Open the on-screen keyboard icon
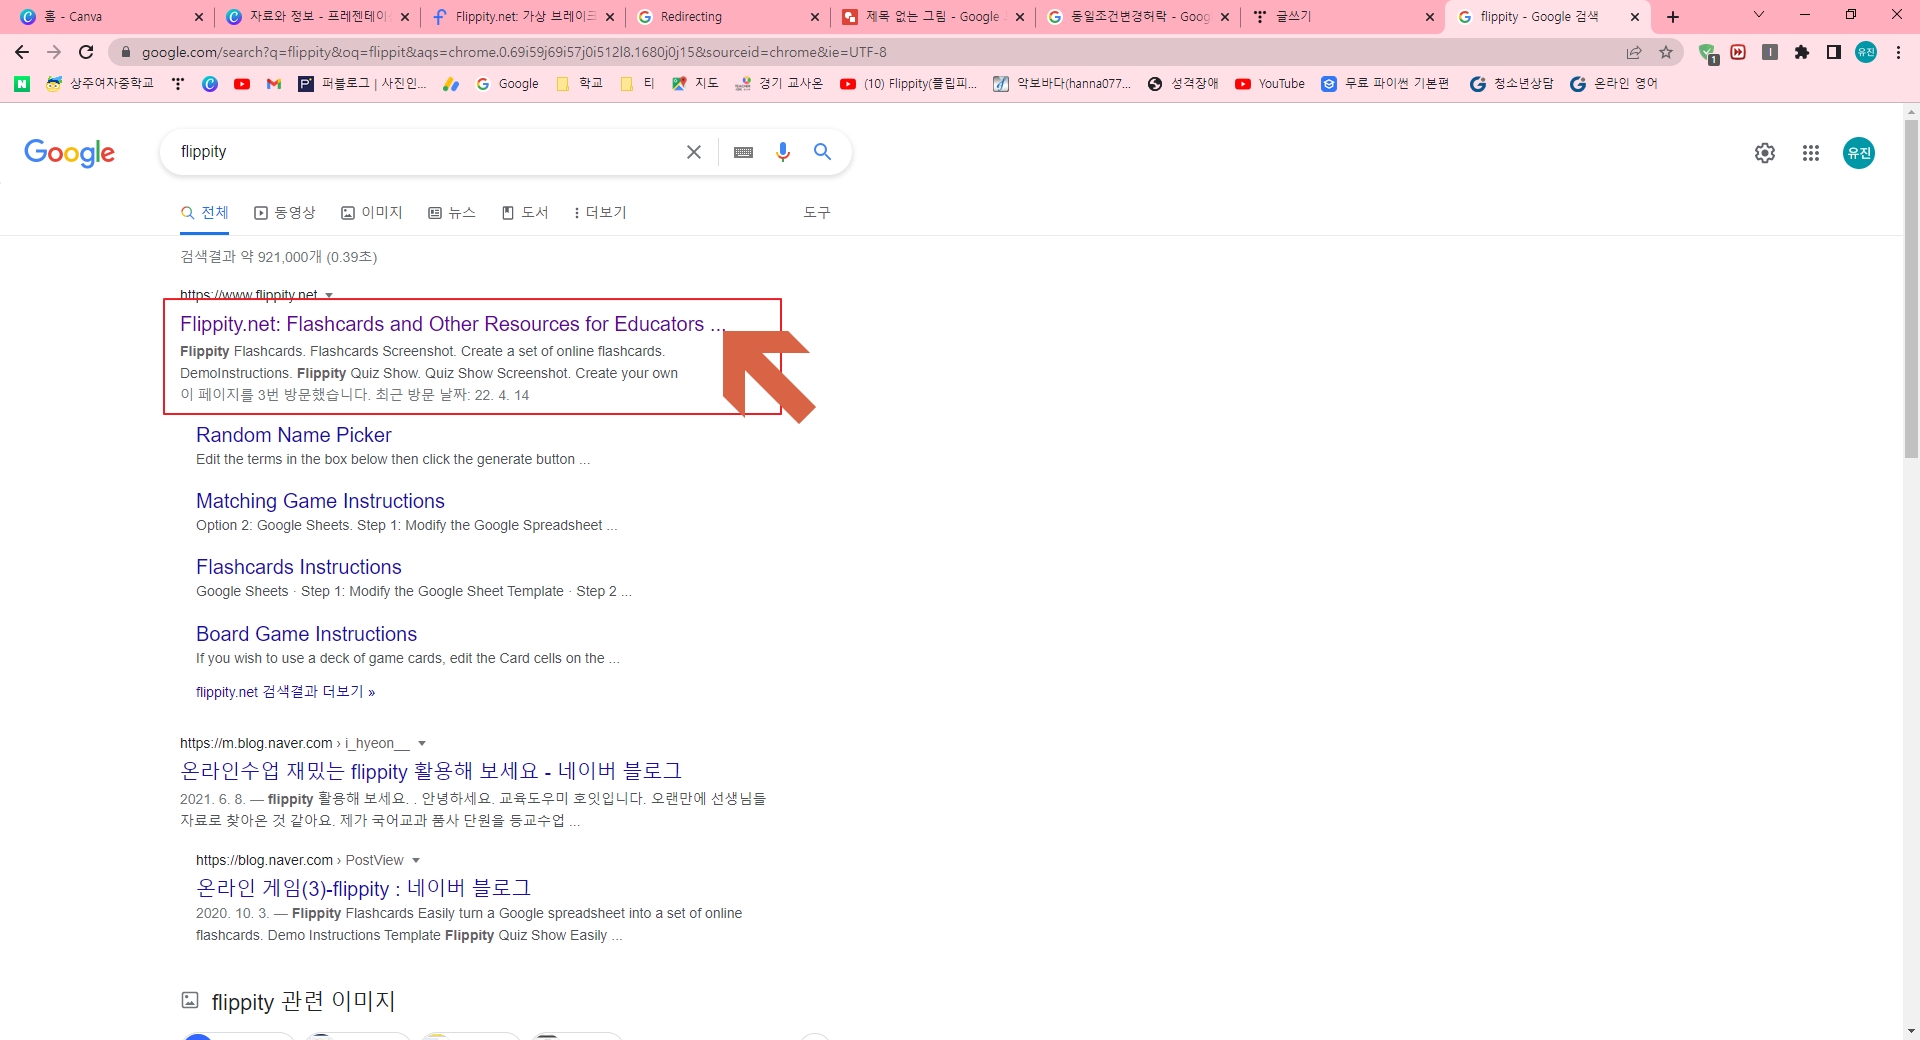Screen dimensions: 1920x1040 743,152
